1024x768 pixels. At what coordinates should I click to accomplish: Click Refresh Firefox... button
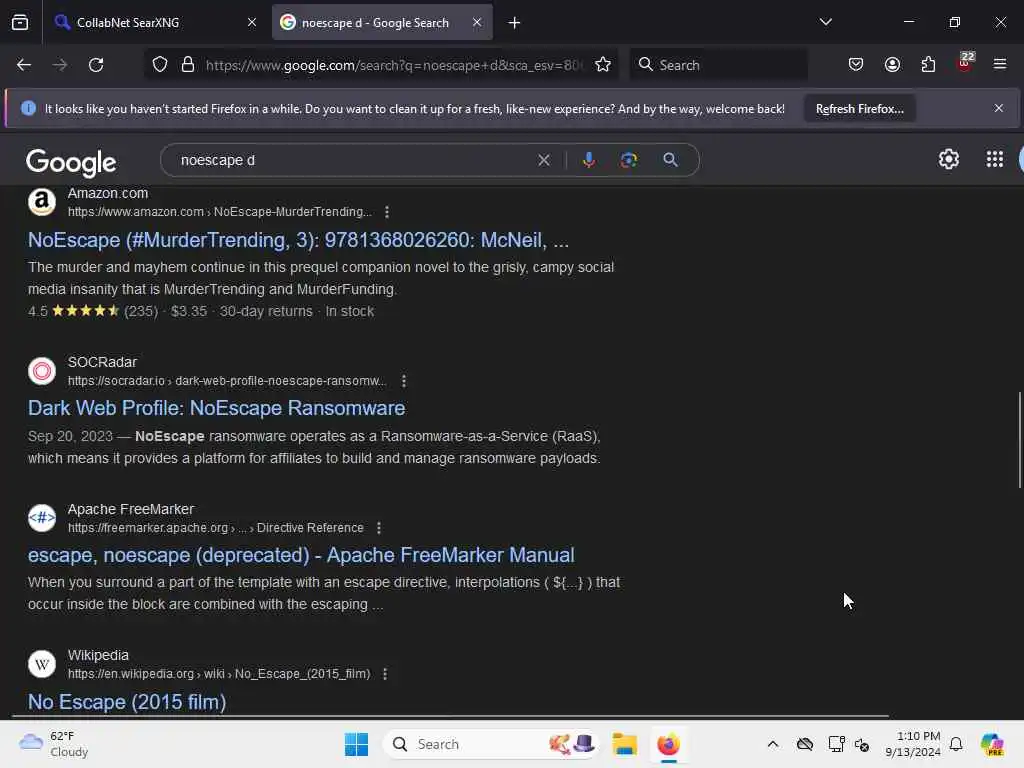(x=859, y=108)
